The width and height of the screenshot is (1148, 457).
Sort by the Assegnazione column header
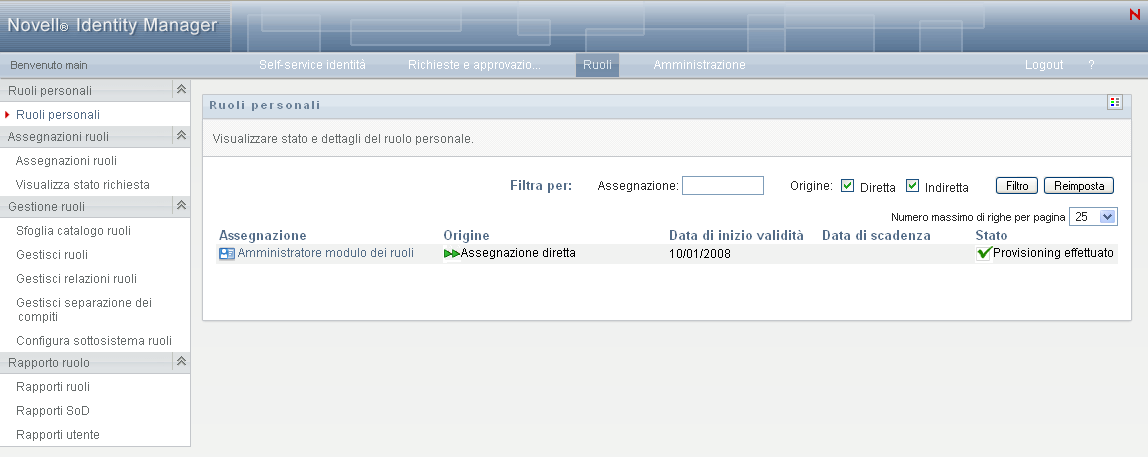(x=263, y=236)
